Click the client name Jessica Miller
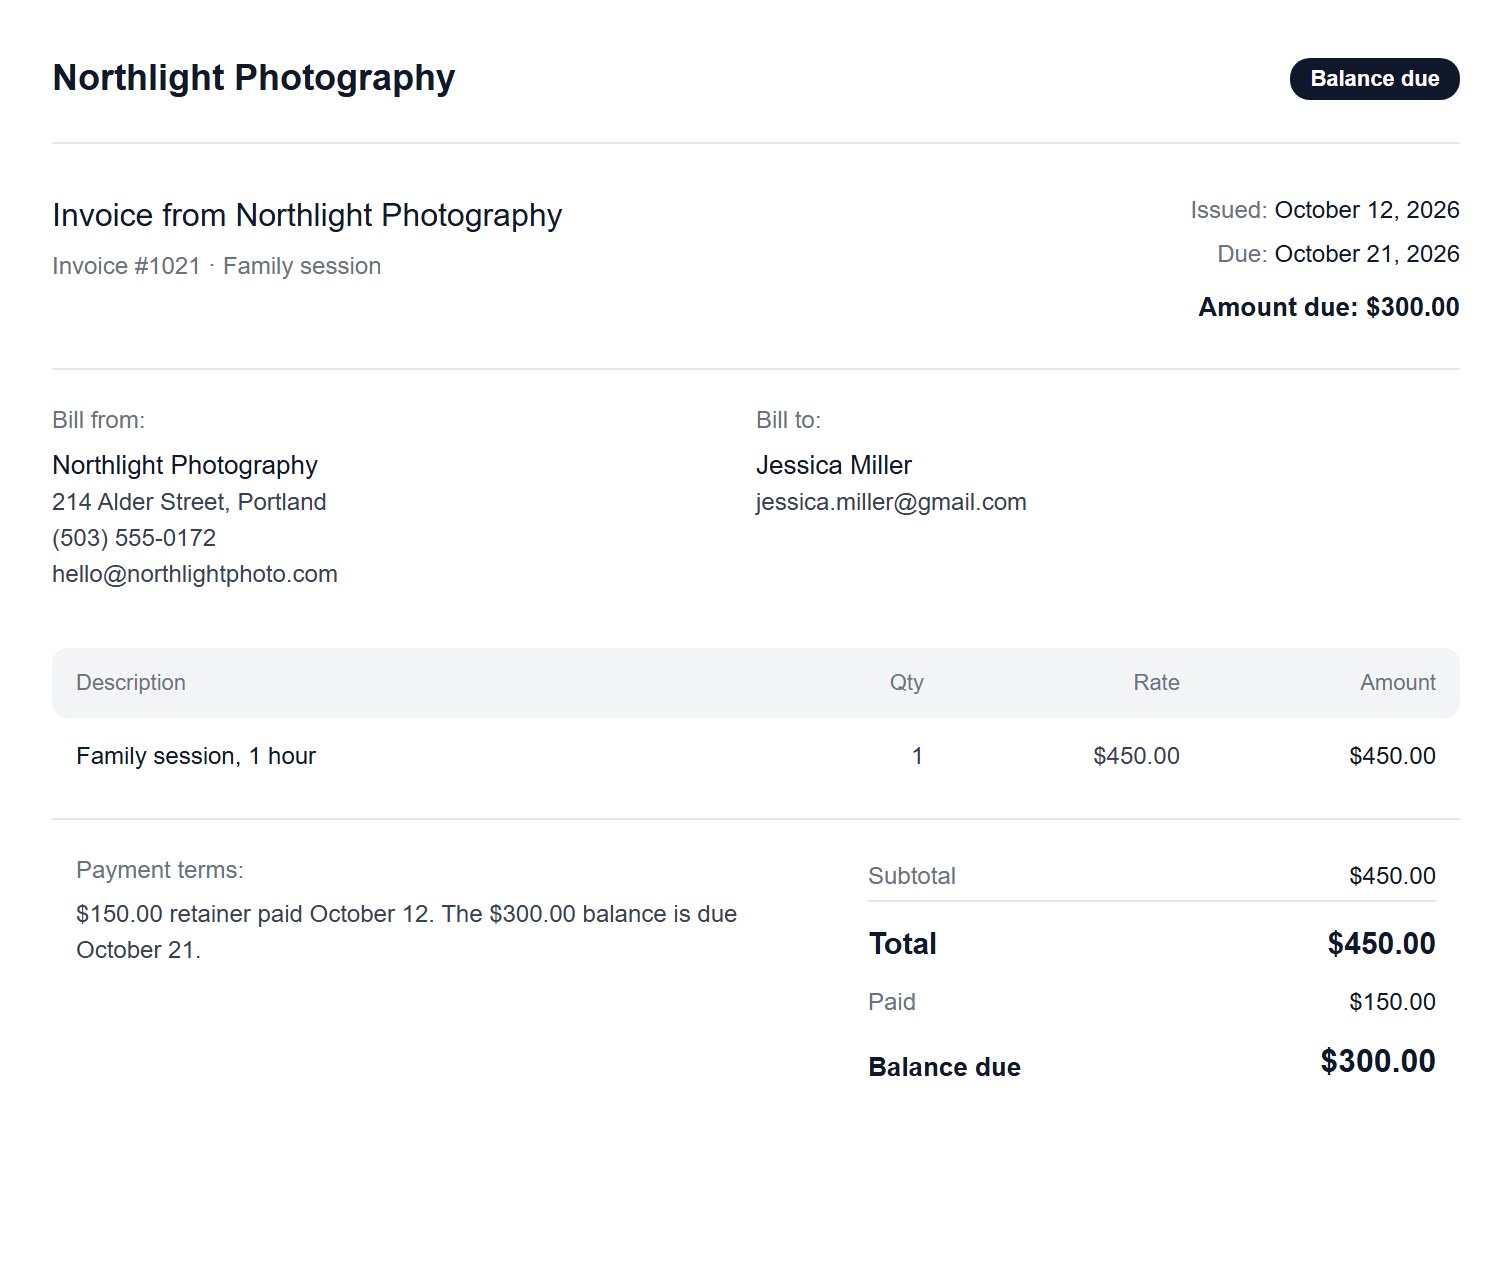Screen dimensions: 1512x1280 834,465
